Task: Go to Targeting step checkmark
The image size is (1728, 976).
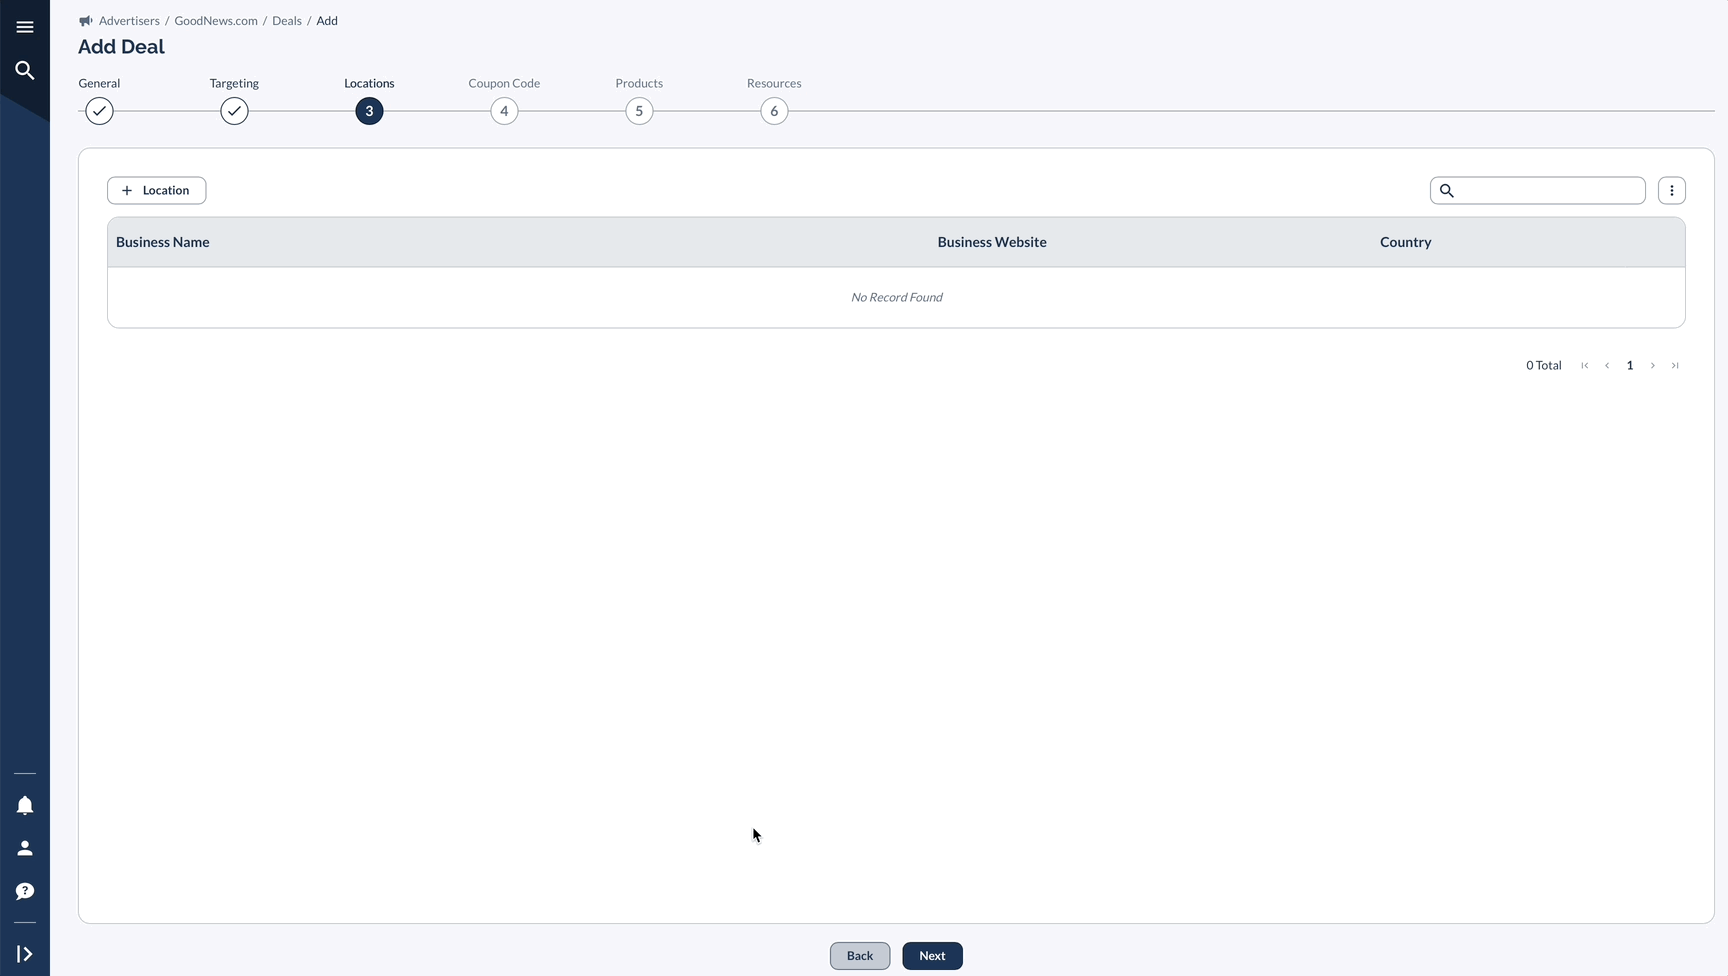Action: 234,111
